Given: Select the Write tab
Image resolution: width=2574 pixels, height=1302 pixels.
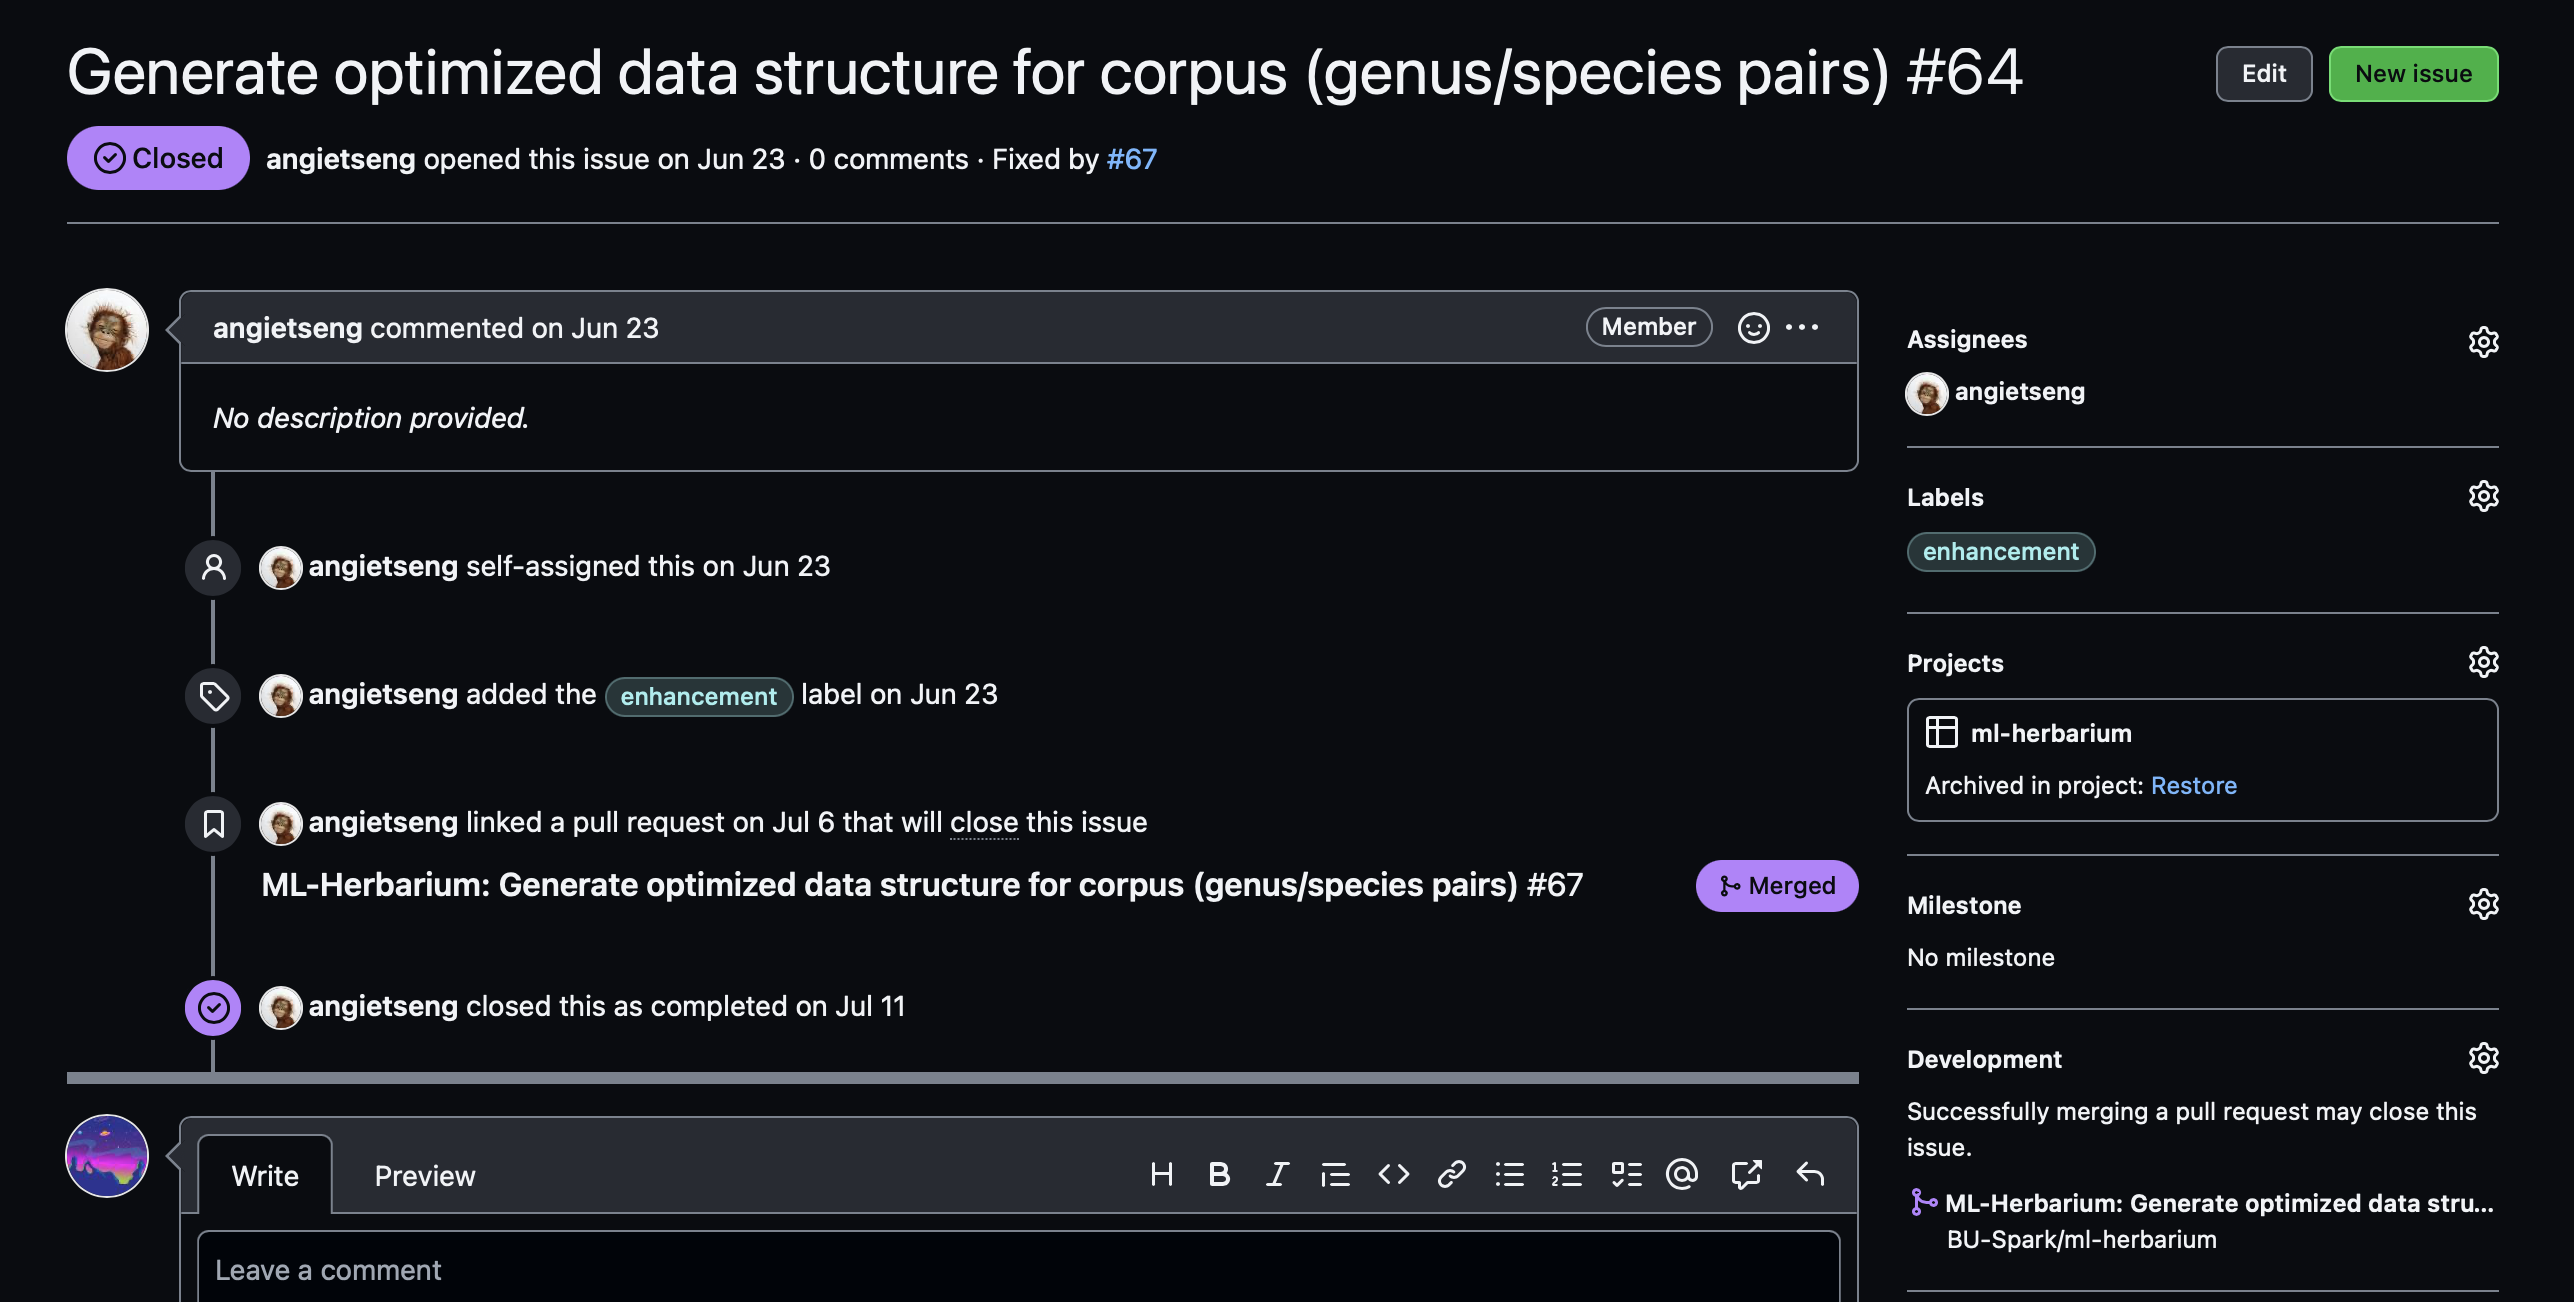Looking at the screenshot, I should point(265,1176).
